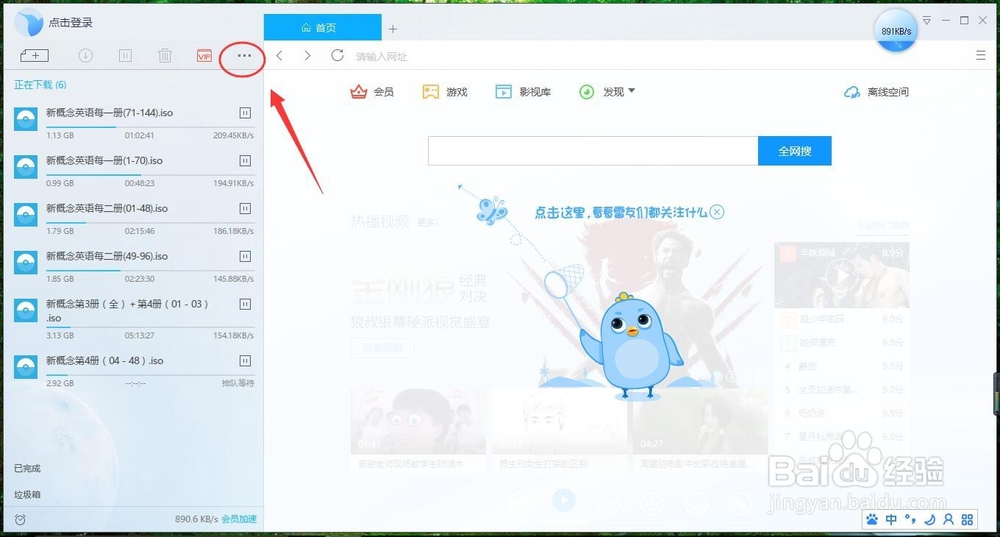Click the 891KB/s speed ball
The width and height of the screenshot is (1000, 537).
(x=895, y=31)
